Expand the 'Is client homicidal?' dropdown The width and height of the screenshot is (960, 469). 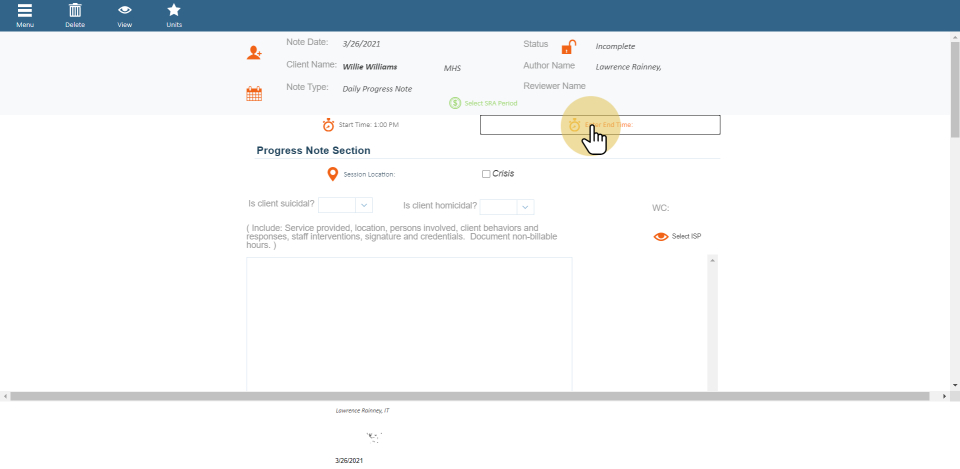click(525, 207)
